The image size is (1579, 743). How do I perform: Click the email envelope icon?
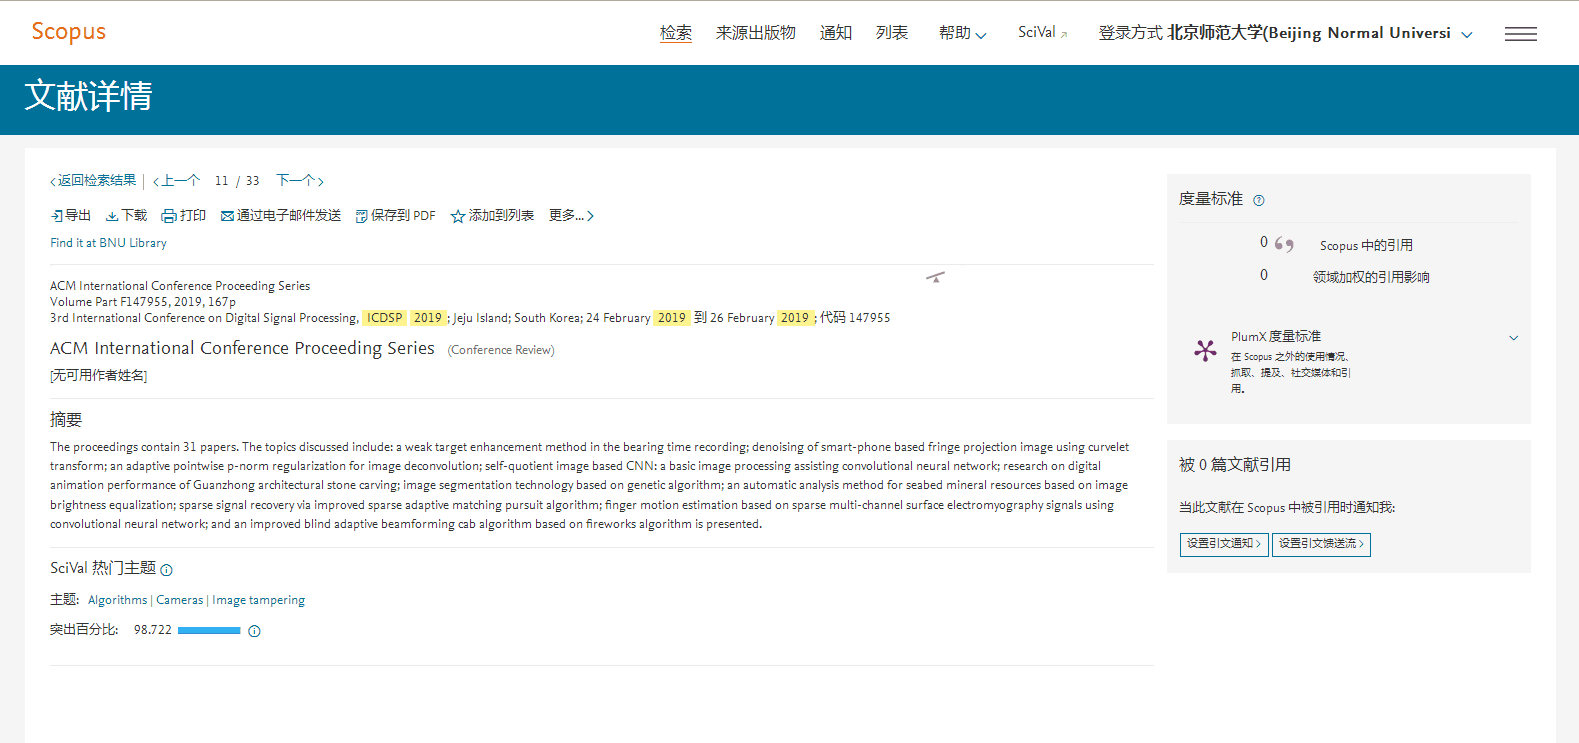pyautogui.click(x=227, y=216)
